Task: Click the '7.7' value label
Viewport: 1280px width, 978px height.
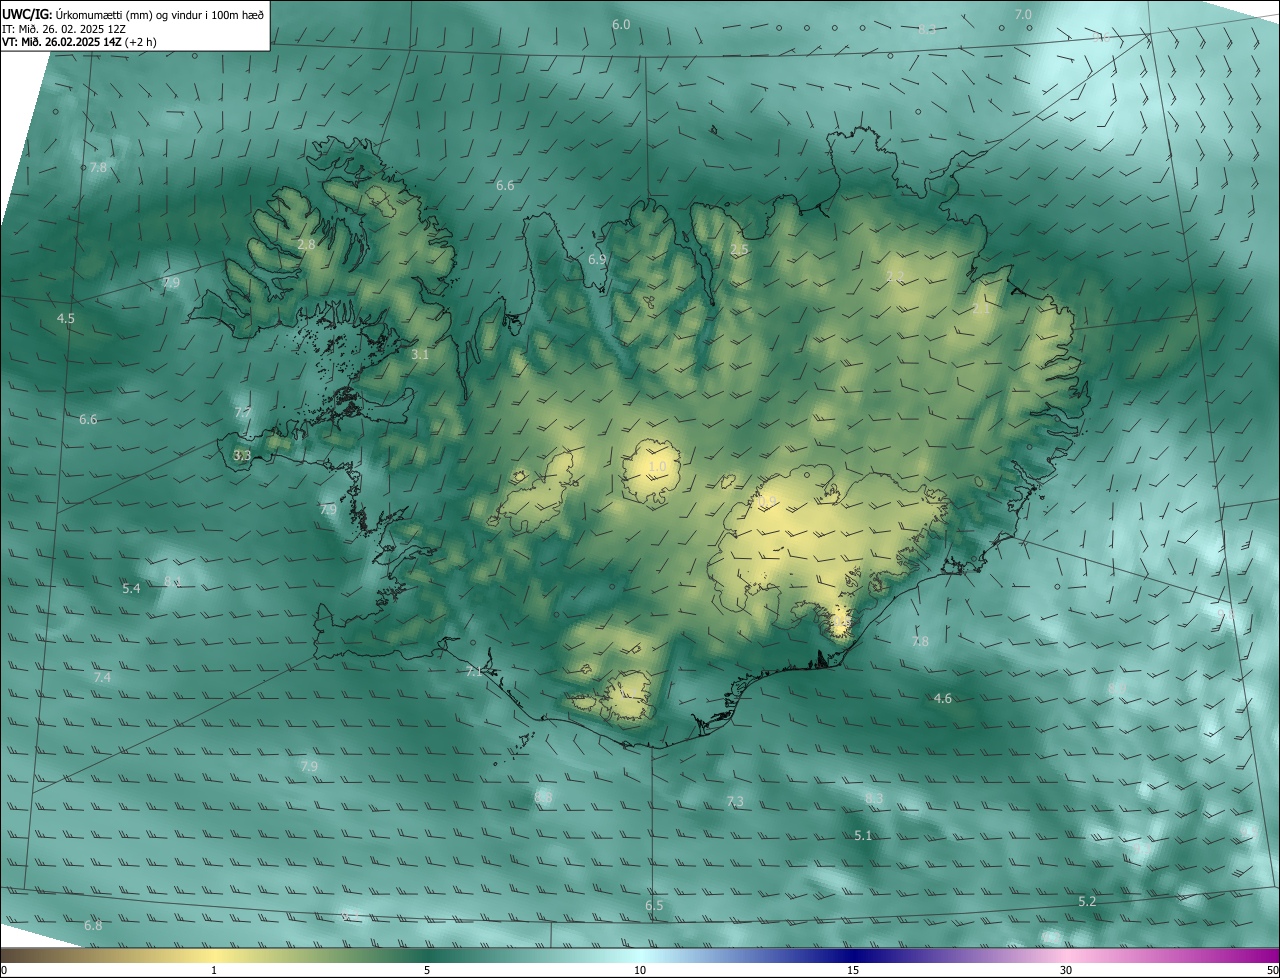Action: 243,413
